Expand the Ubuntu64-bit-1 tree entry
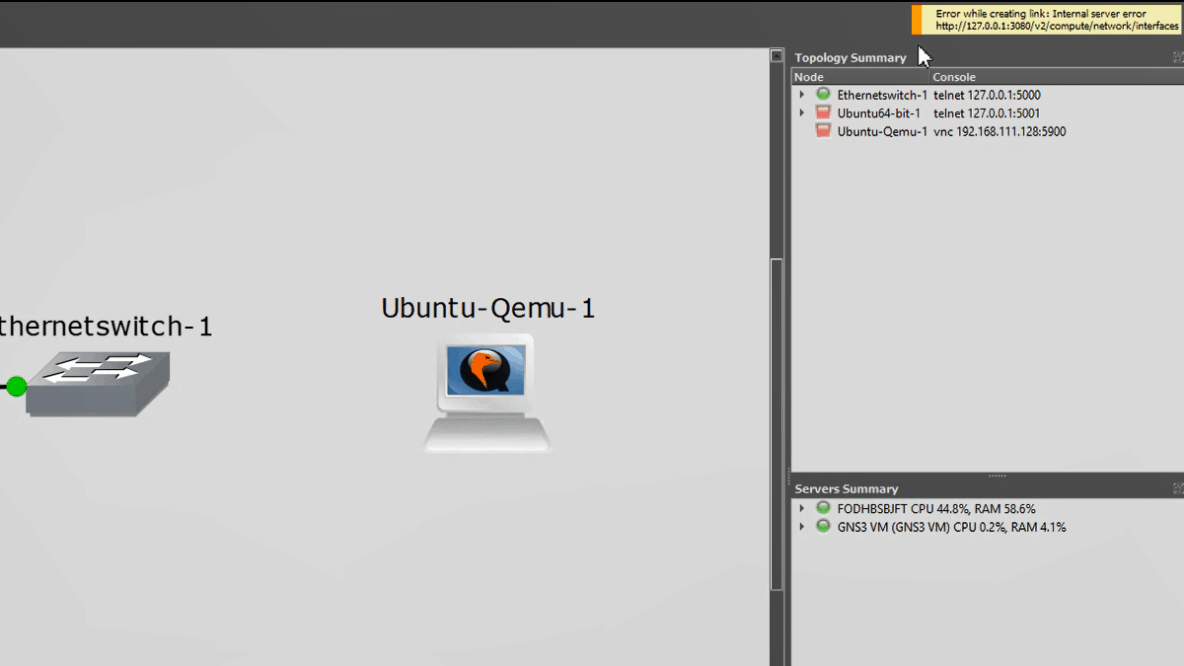 click(x=801, y=112)
